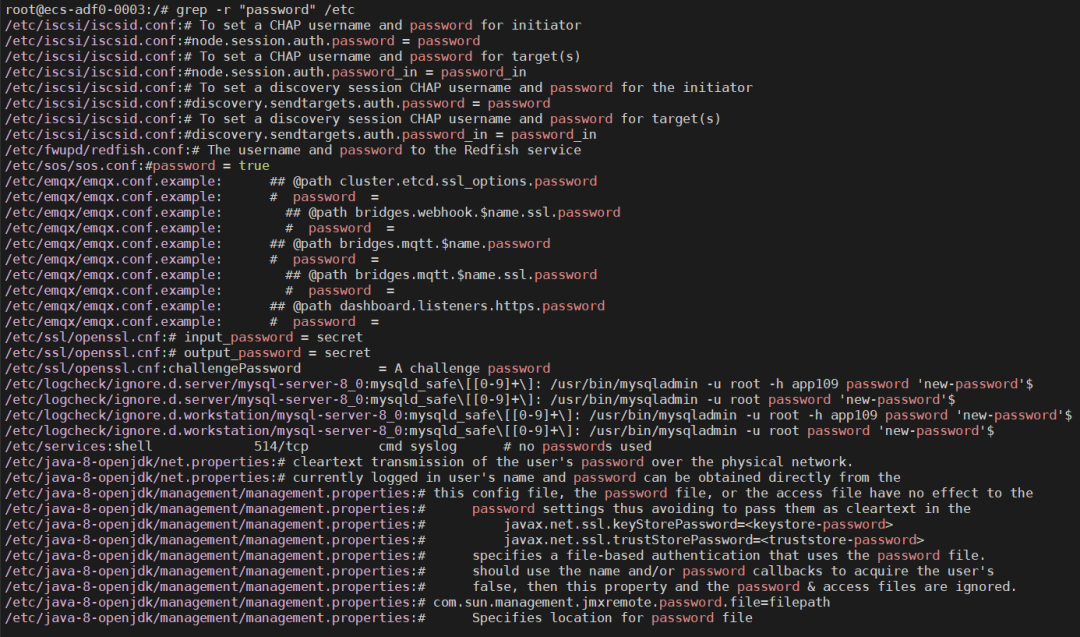Screen dimensions: 1080x637
Task: Click 'cluster.etcd.ssl_options.password' path text
Action: (468, 181)
